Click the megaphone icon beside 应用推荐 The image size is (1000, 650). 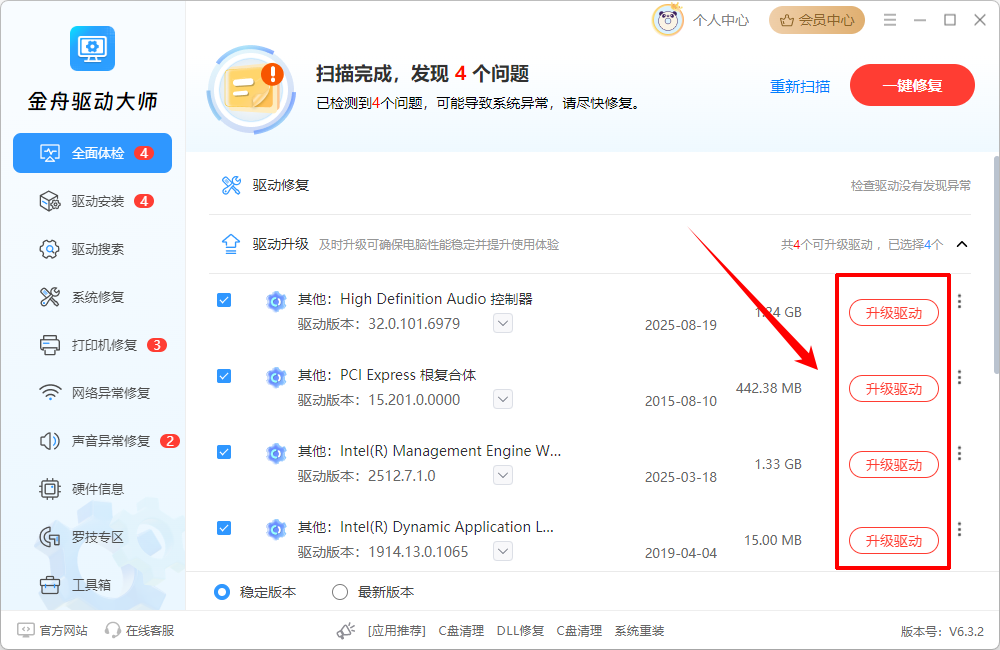[346, 631]
